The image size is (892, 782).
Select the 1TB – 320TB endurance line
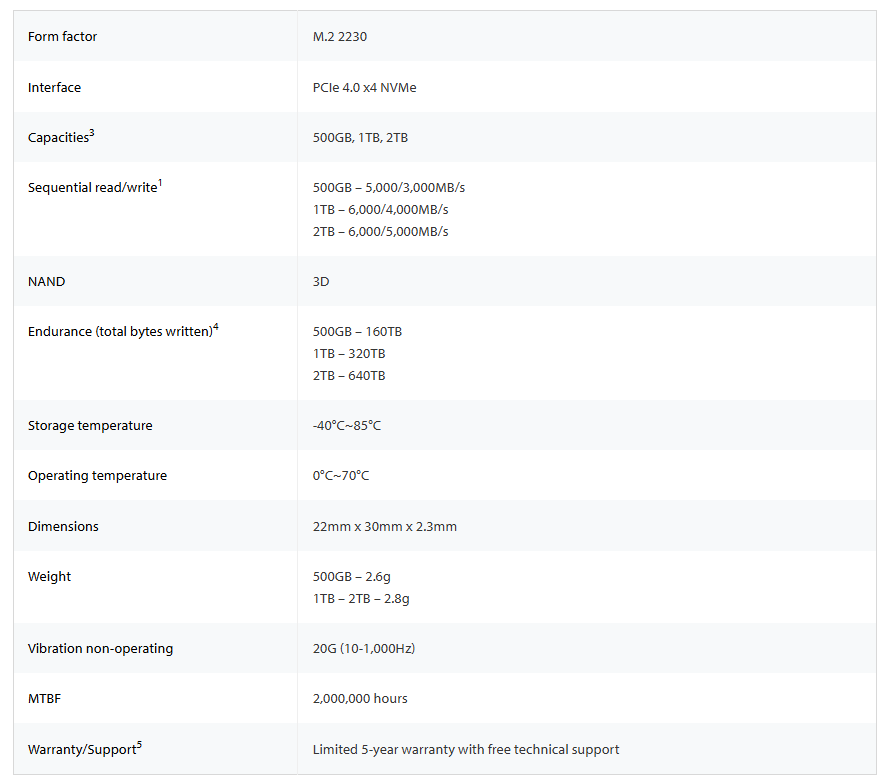point(349,354)
